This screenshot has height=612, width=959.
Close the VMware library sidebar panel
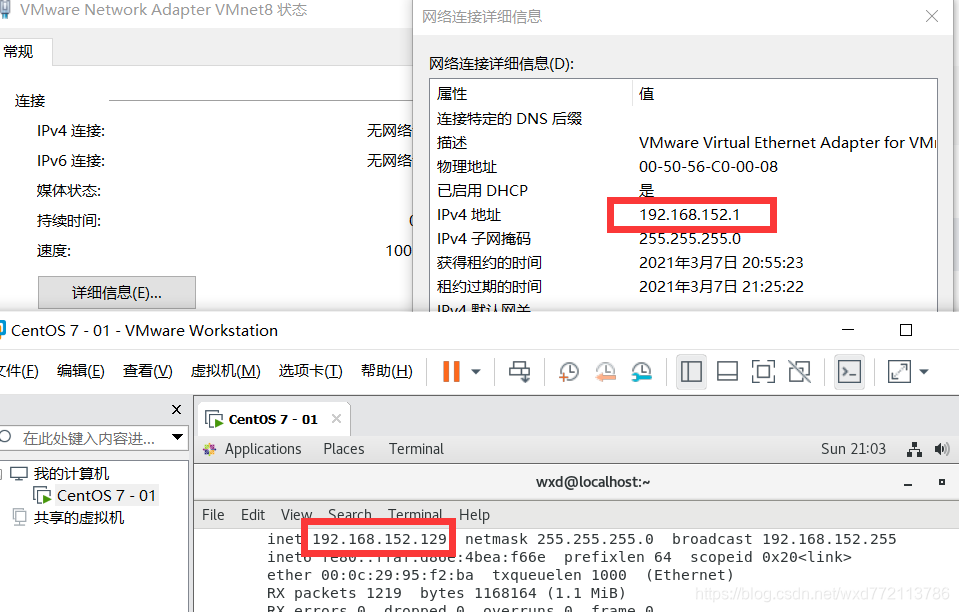click(x=176, y=409)
